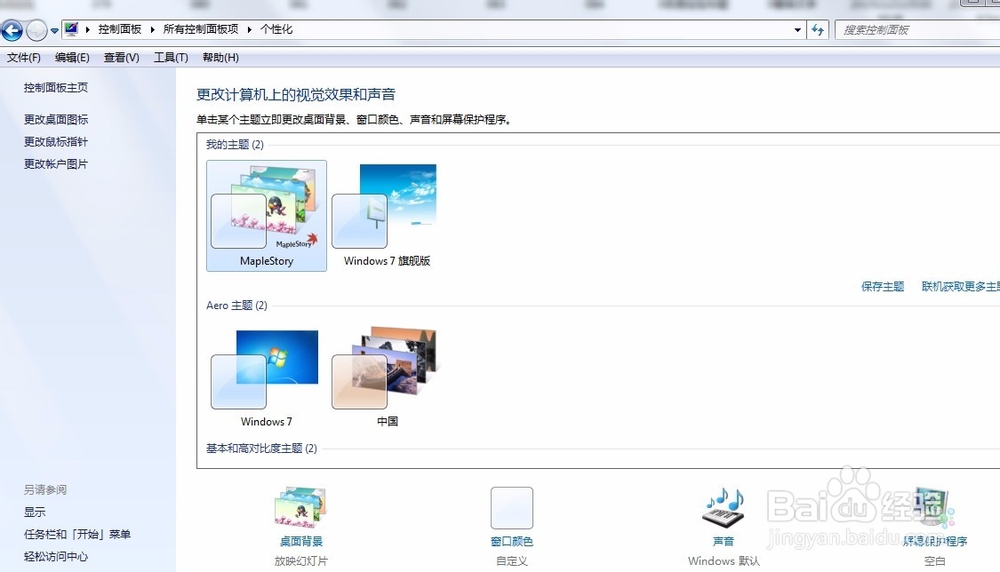The width and height of the screenshot is (1000, 572).
Task: Open the 工具(T) menu
Action: point(171,57)
